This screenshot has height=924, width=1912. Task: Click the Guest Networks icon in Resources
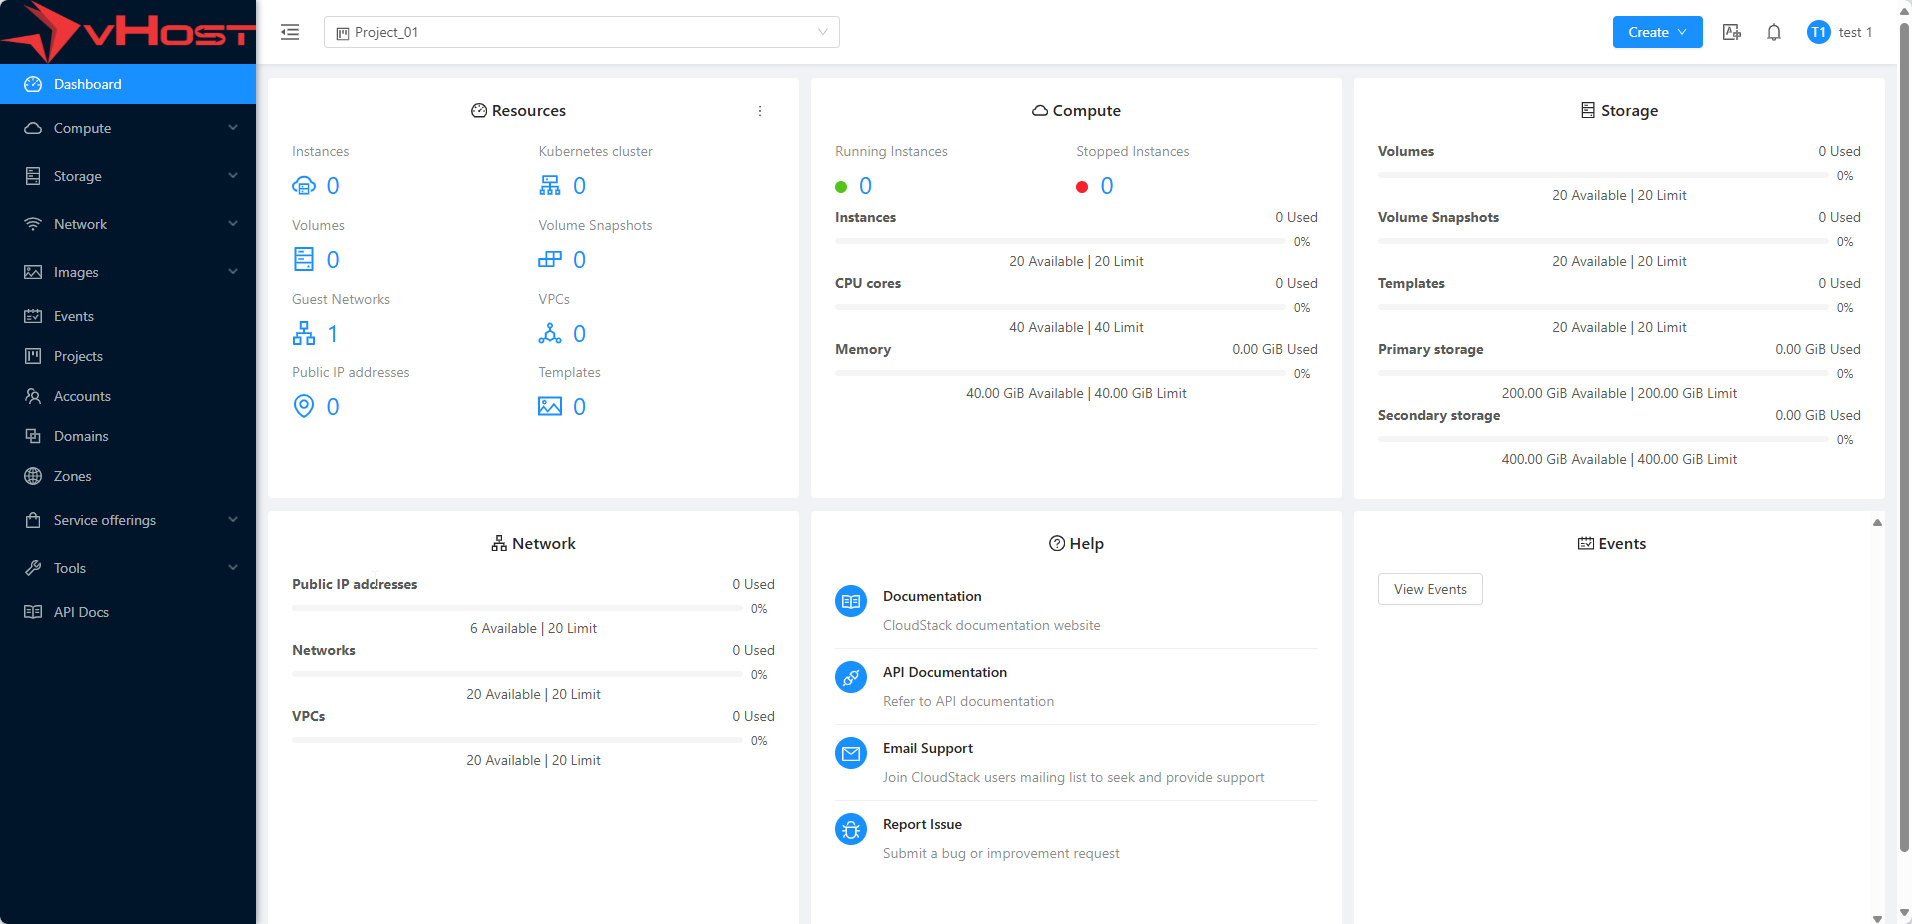[303, 333]
